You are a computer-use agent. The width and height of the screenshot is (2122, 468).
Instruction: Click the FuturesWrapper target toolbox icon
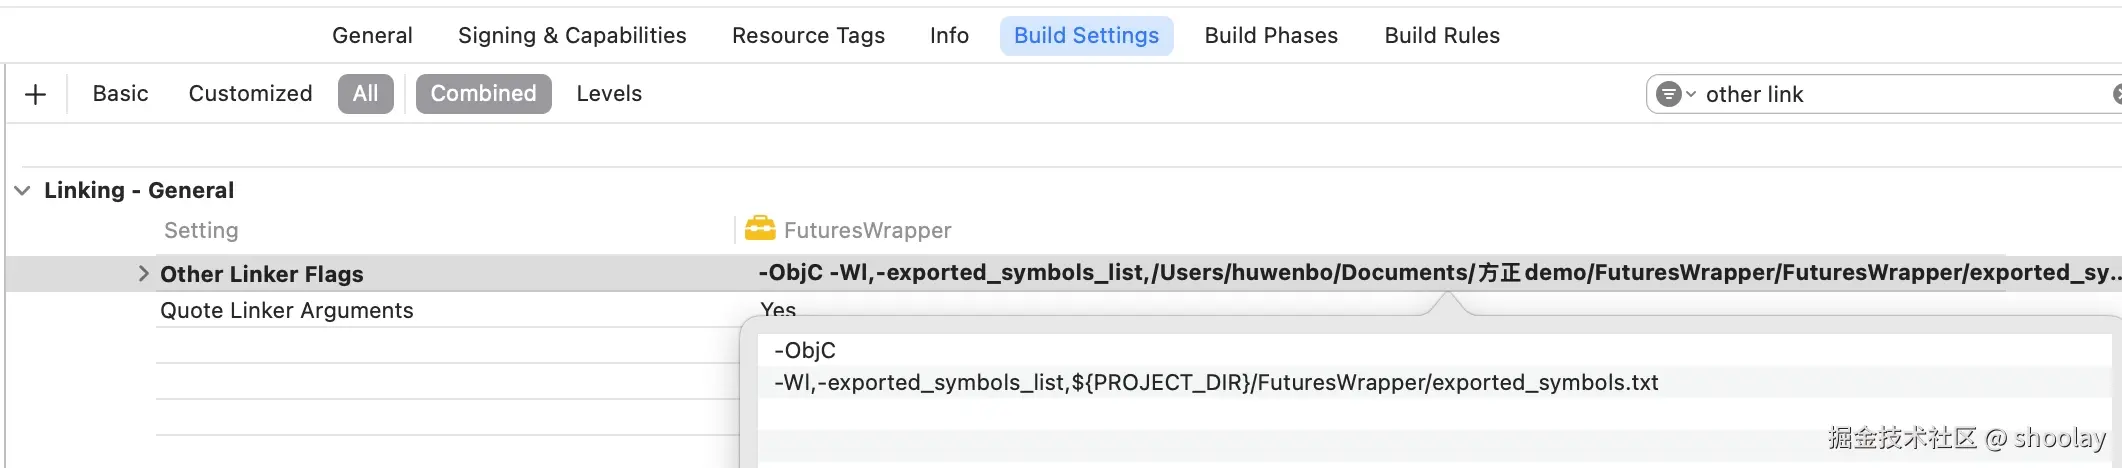click(760, 230)
